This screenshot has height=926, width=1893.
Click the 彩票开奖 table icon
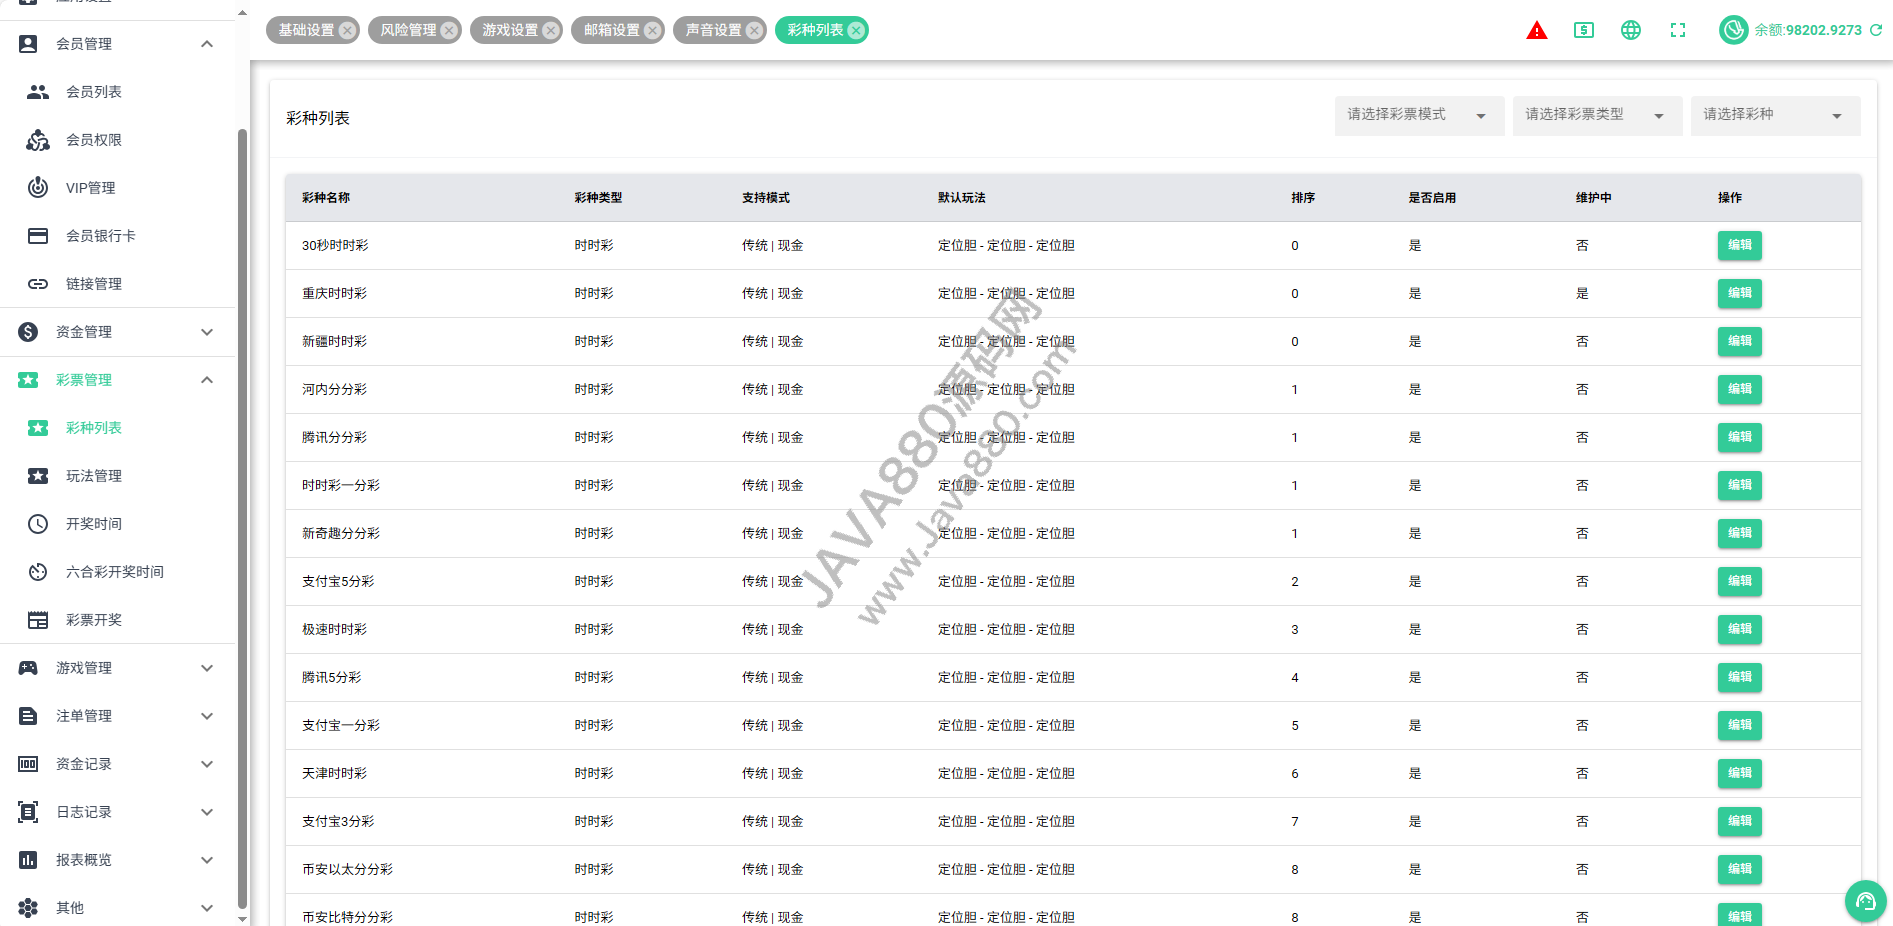click(38, 620)
